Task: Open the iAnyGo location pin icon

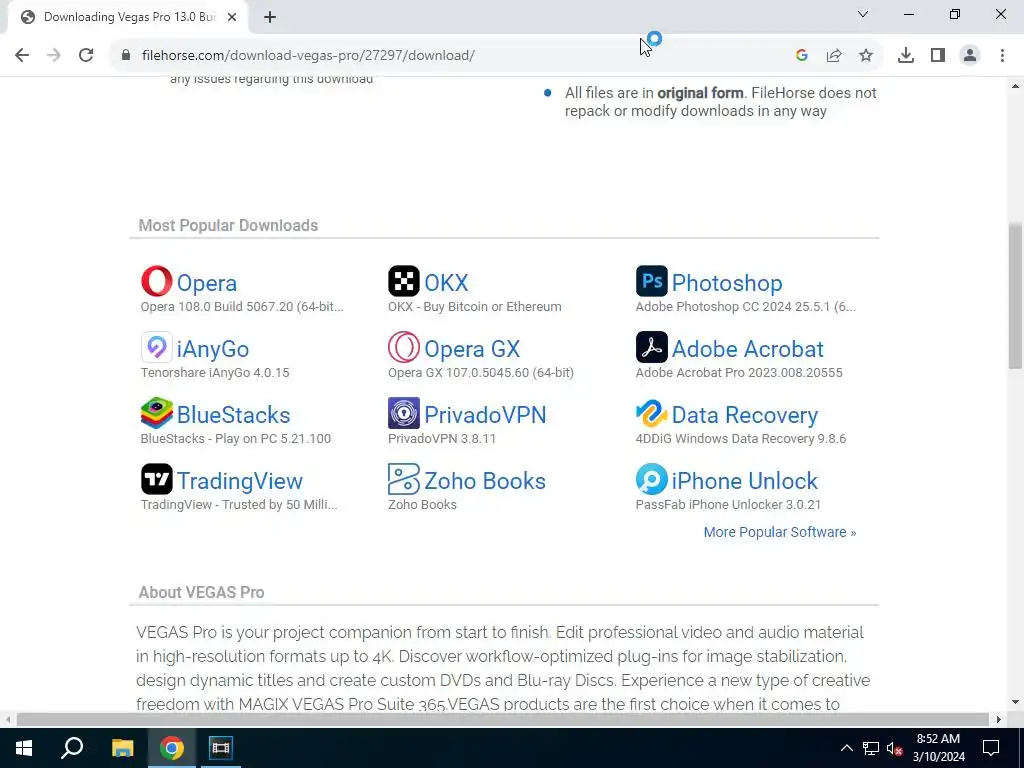Action: click(157, 347)
